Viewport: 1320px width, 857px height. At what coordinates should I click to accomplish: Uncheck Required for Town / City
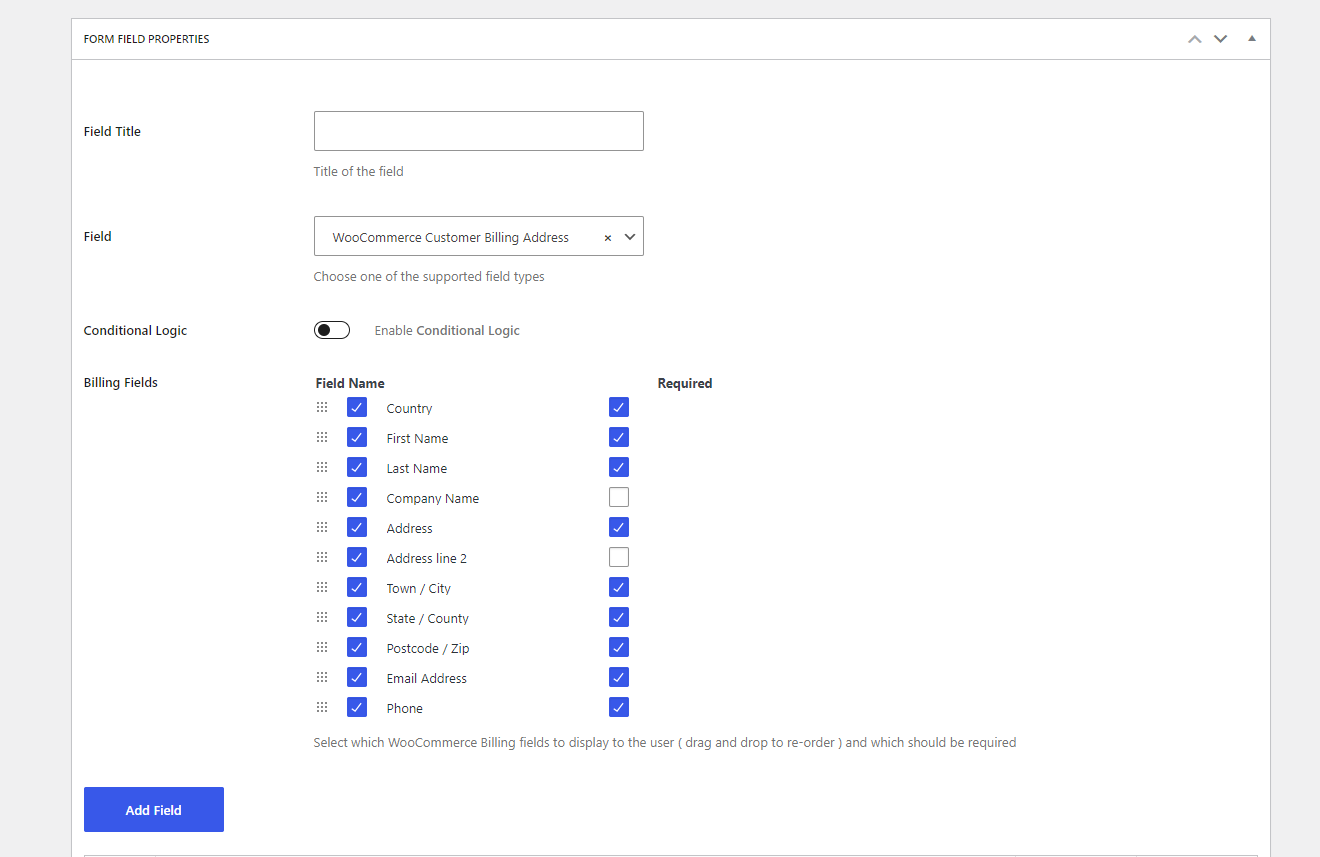[619, 587]
